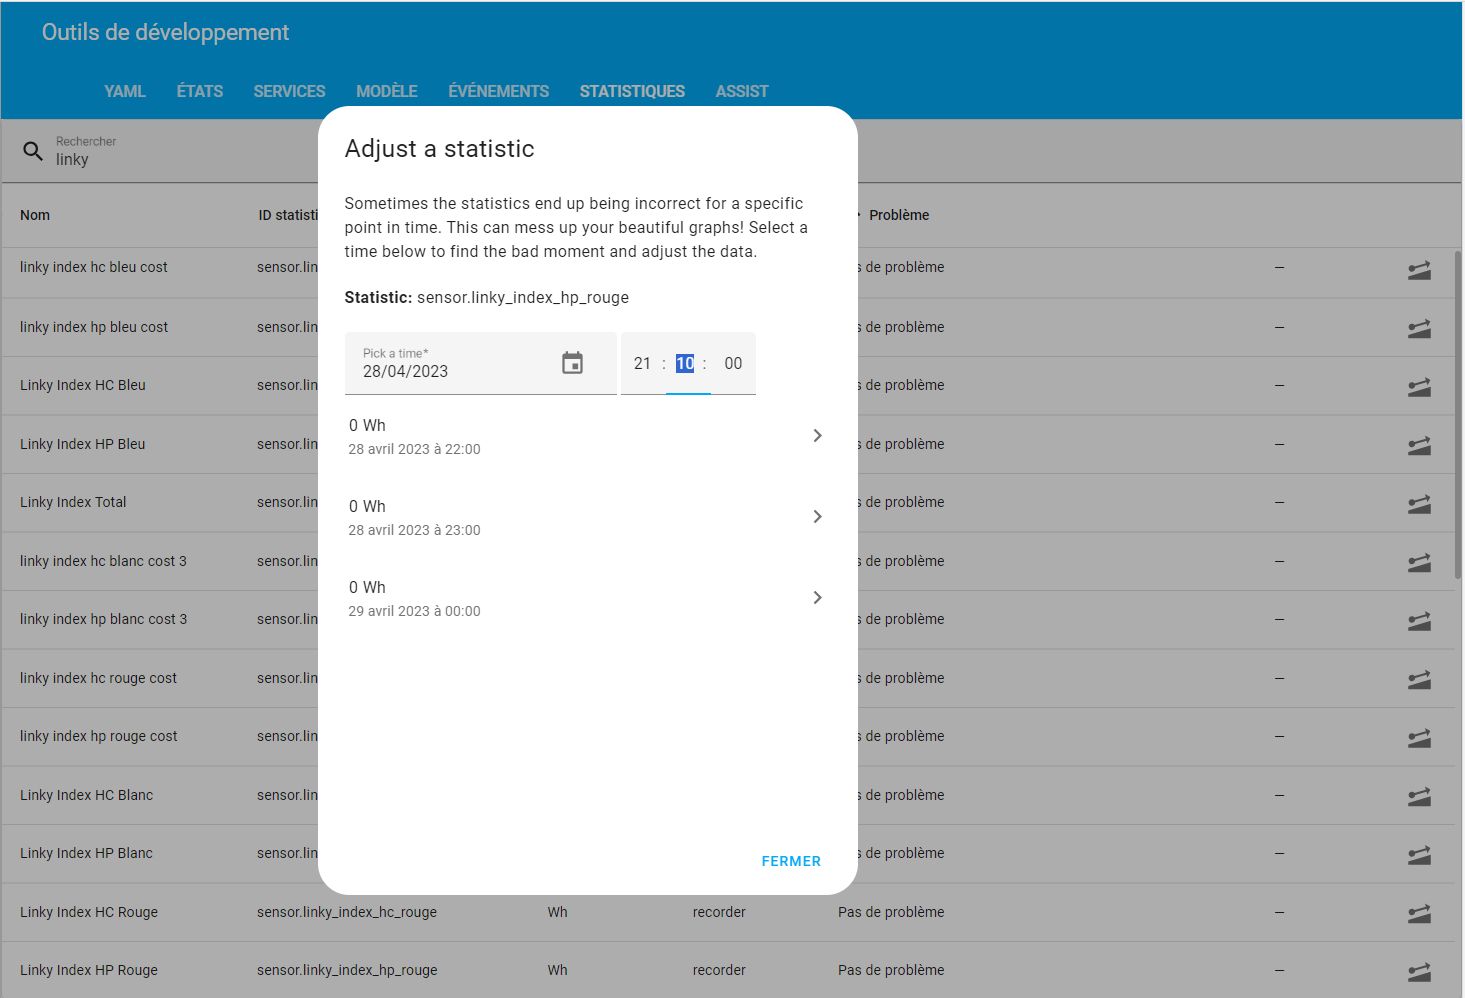Sort by the Problème column header
This screenshot has height=998, width=1465.
pos(898,215)
